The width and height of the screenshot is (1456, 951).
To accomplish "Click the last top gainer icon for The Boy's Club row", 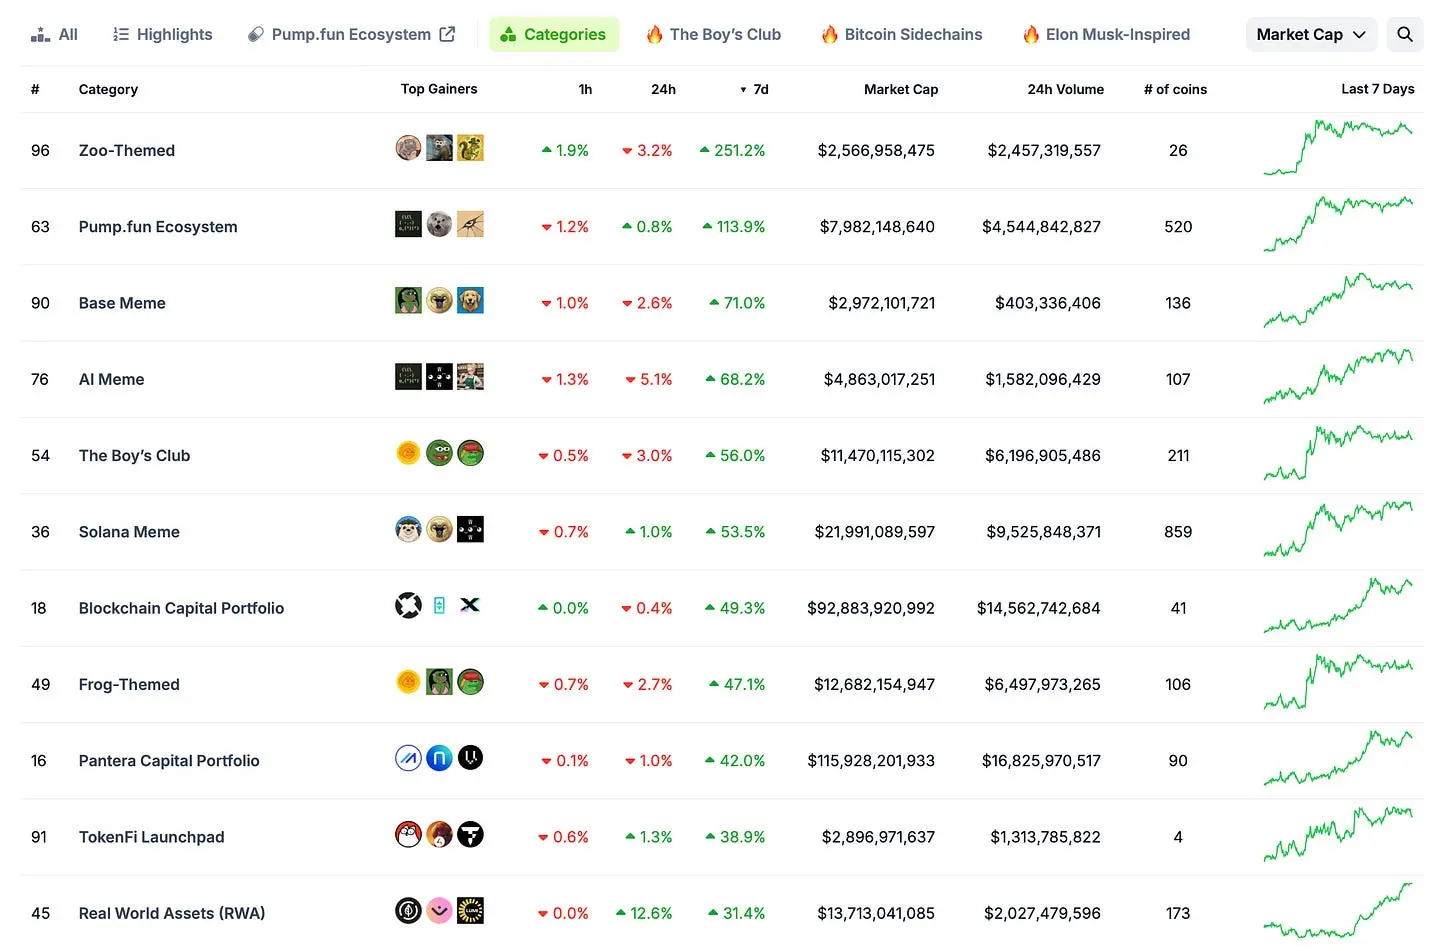I will (470, 453).
